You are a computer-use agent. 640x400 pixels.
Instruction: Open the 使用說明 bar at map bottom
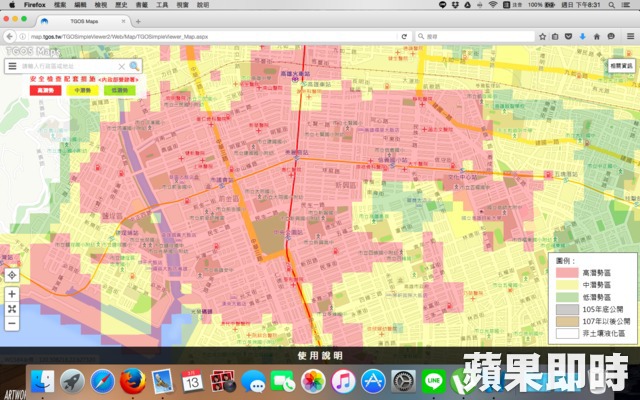coord(320,356)
